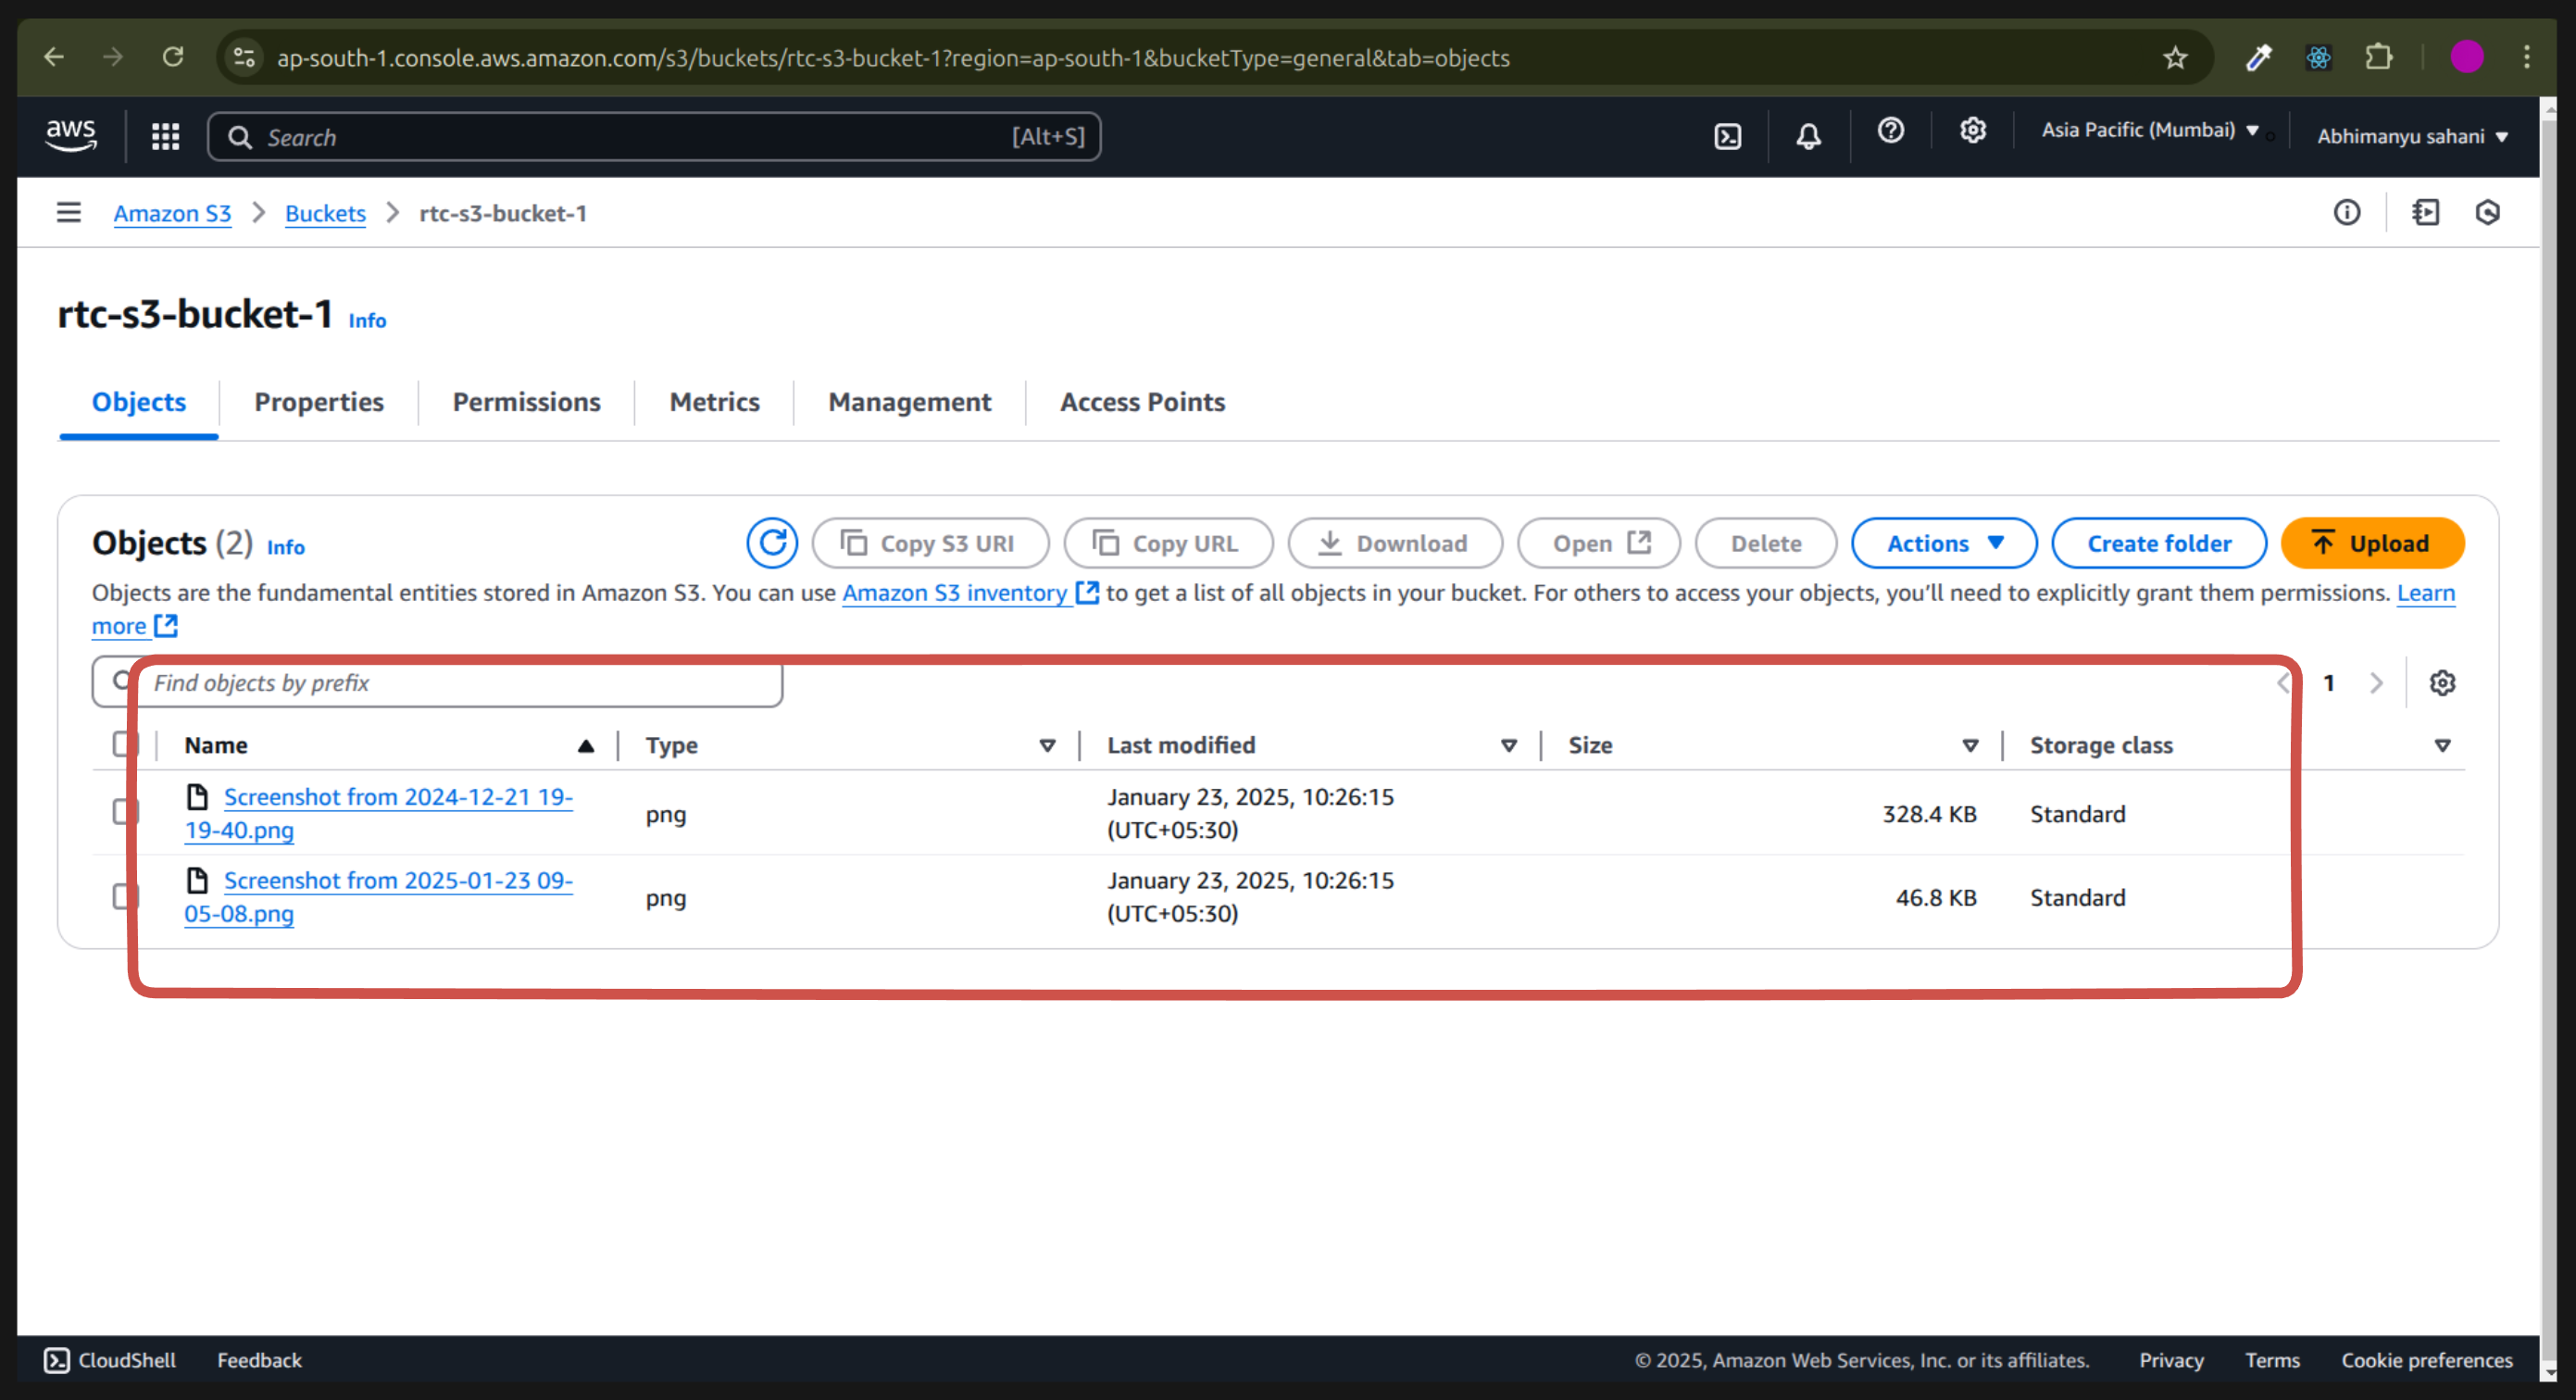This screenshot has height=1400, width=2576.
Task: Bookmark this page with the star icon
Action: (2175, 57)
